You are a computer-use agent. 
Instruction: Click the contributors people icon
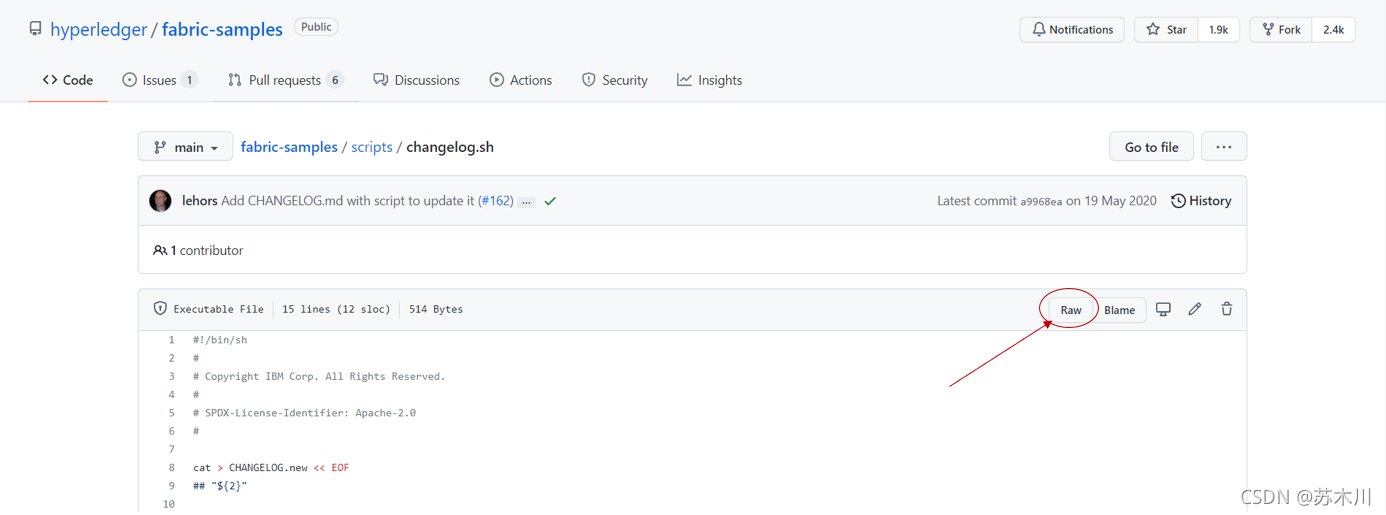click(159, 250)
